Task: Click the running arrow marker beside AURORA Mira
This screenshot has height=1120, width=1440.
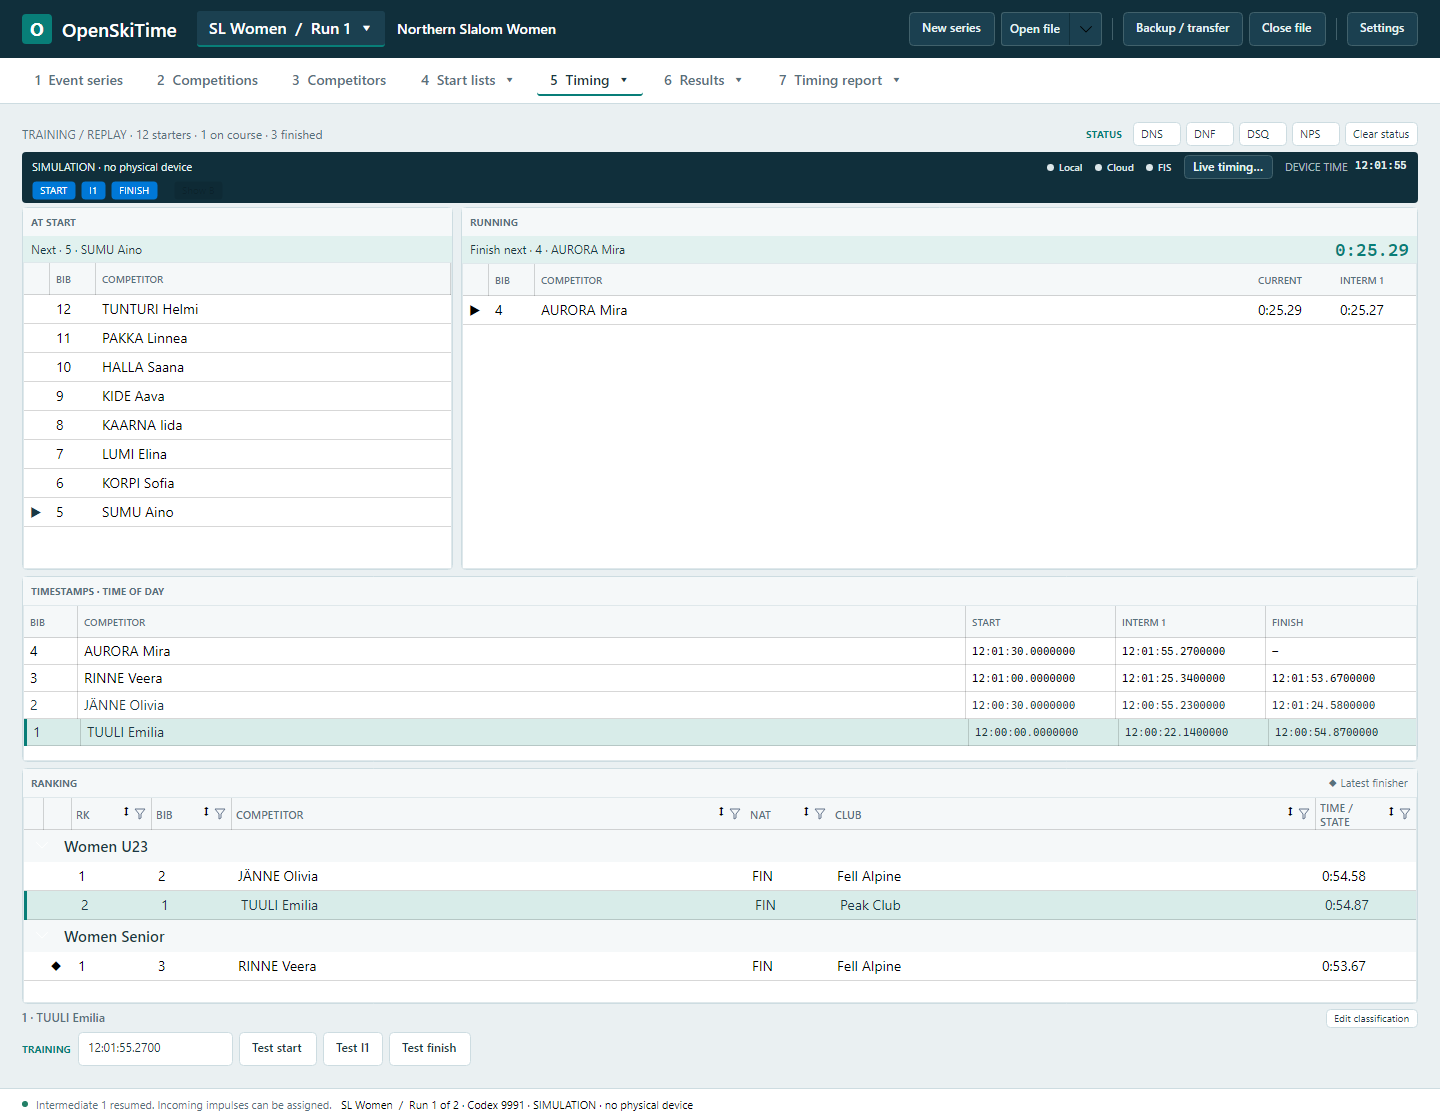Action: [x=475, y=310]
